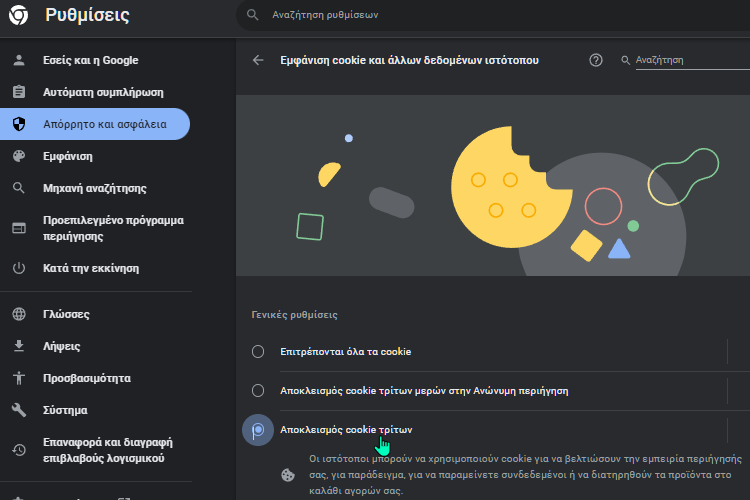Click the accessibility figure icon for Προσβασιμότητα
Viewport: 750px width, 500px height.
[19, 378]
